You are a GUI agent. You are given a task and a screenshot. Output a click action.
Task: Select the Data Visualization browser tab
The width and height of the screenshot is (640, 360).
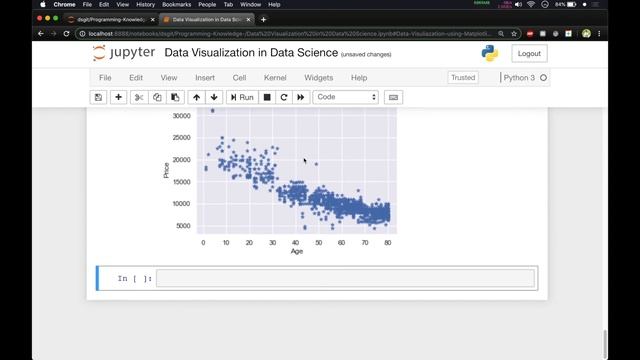207,19
